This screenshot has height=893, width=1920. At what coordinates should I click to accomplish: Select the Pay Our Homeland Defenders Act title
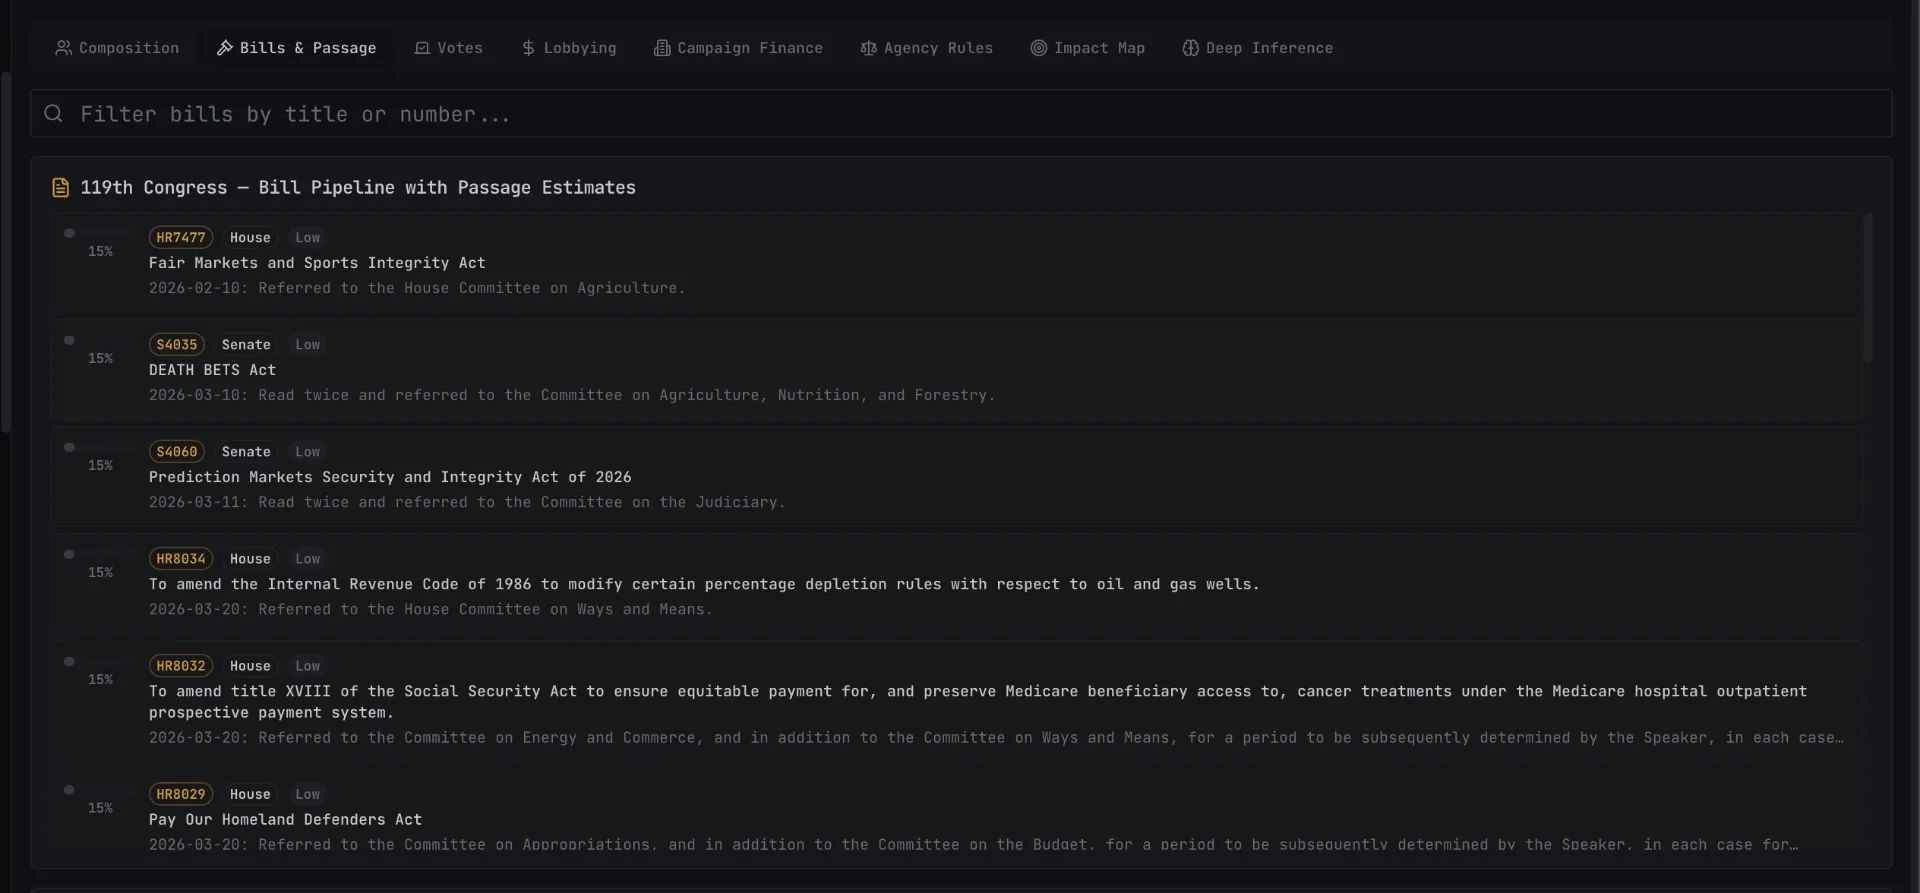click(x=285, y=820)
